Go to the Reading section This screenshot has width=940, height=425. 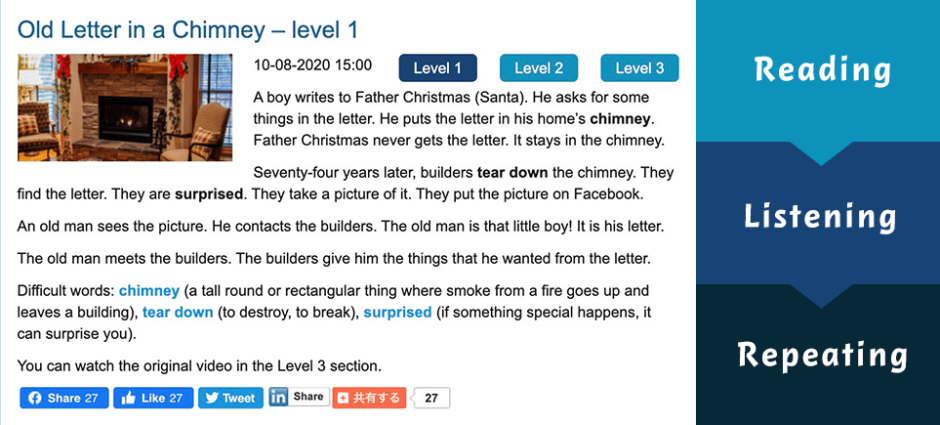[822, 70]
